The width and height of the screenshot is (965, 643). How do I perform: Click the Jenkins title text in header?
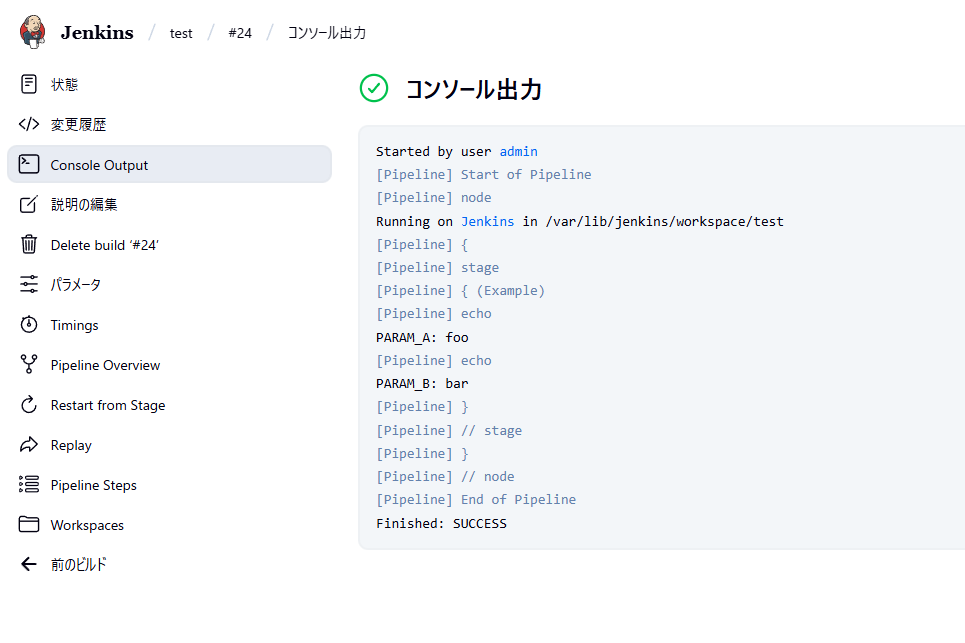[96, 32]
